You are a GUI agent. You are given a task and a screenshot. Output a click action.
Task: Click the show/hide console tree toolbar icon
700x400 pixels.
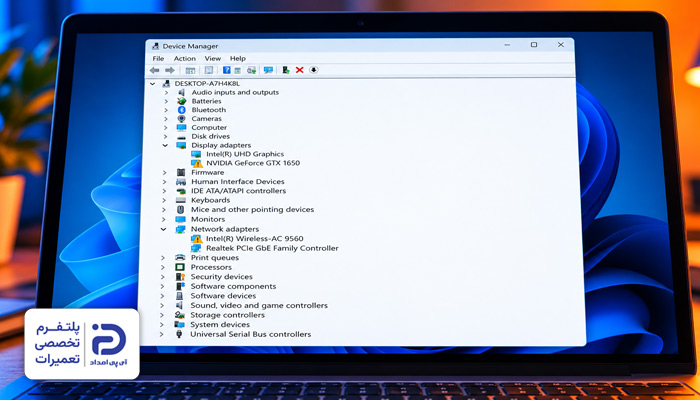pos(190,71)
